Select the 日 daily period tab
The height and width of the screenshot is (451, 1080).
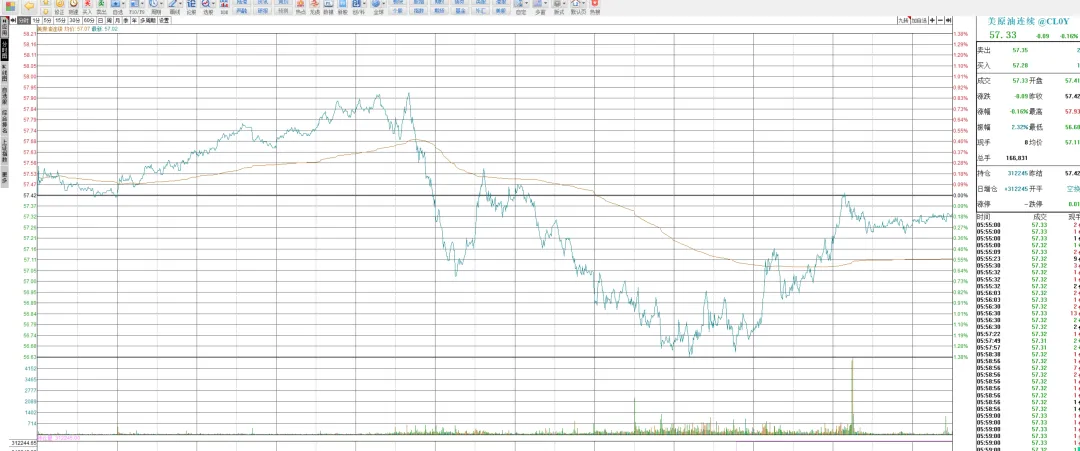102,20
